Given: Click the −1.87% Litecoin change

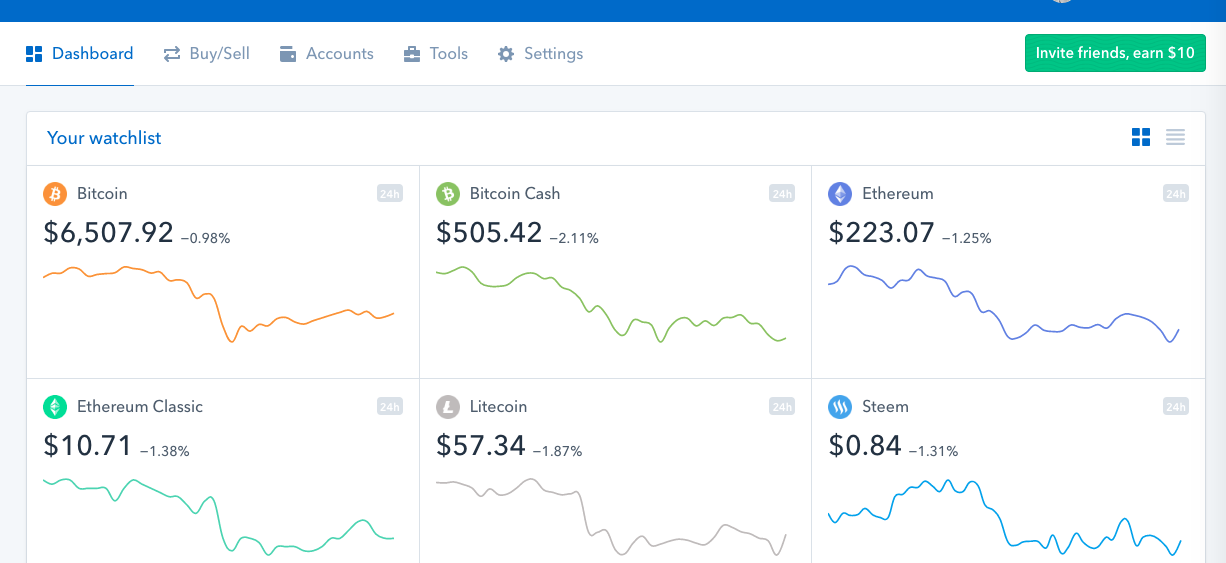Looking at the screenshot, I should (557, 452).
